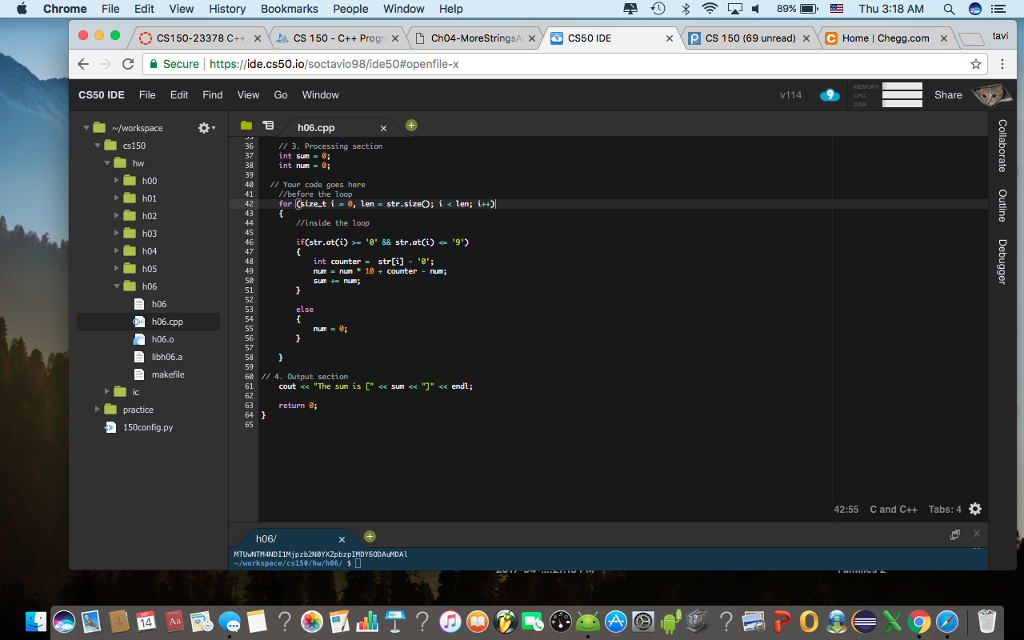
Task: Close the terminal panel with X
Action: click(x=977, y=534)
